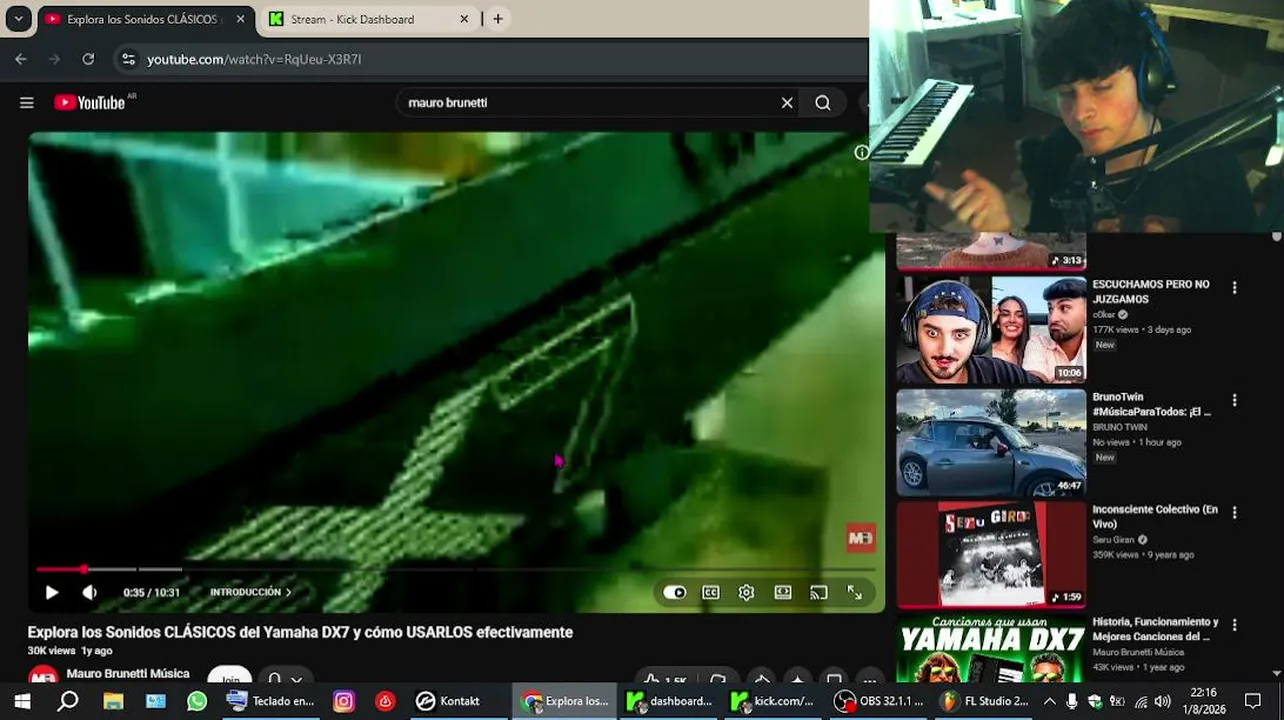This screenshot has width=1284, height=720.
Task: Open File Explorer from taskbar
Action: 112,701
